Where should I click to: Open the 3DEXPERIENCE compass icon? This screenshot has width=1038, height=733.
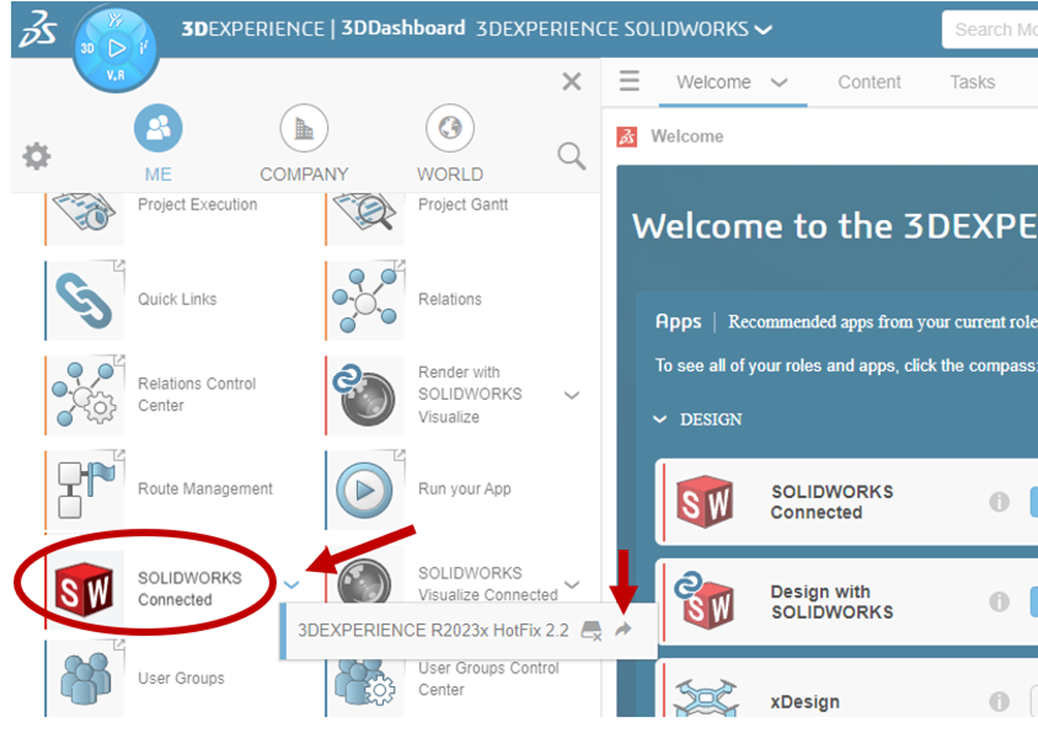pyautogui.click(x=116, y=47)
